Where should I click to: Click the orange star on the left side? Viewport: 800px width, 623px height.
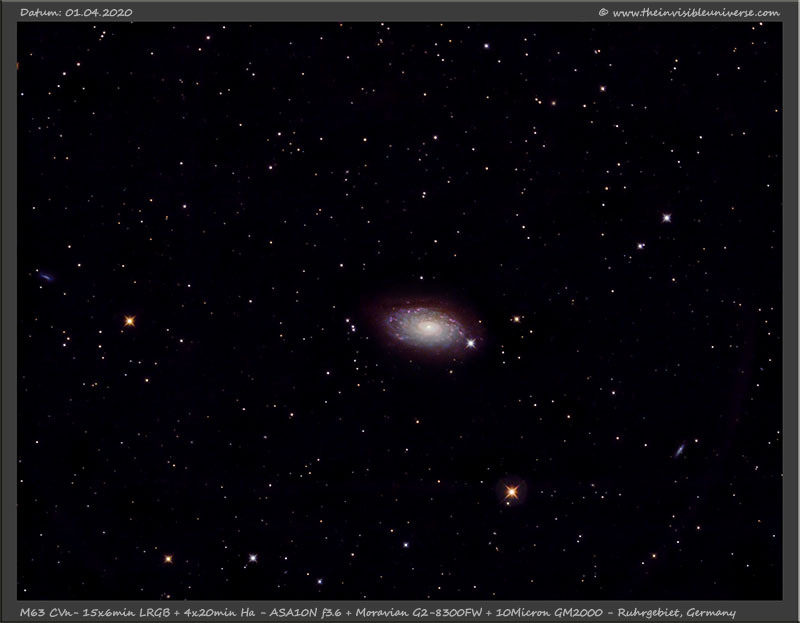click(129, 321)
